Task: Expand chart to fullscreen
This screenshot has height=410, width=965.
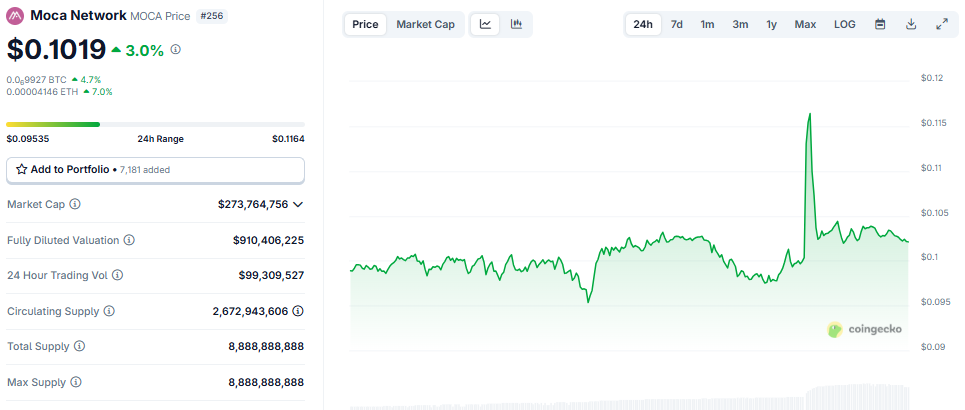Action: tap(942, 24)
